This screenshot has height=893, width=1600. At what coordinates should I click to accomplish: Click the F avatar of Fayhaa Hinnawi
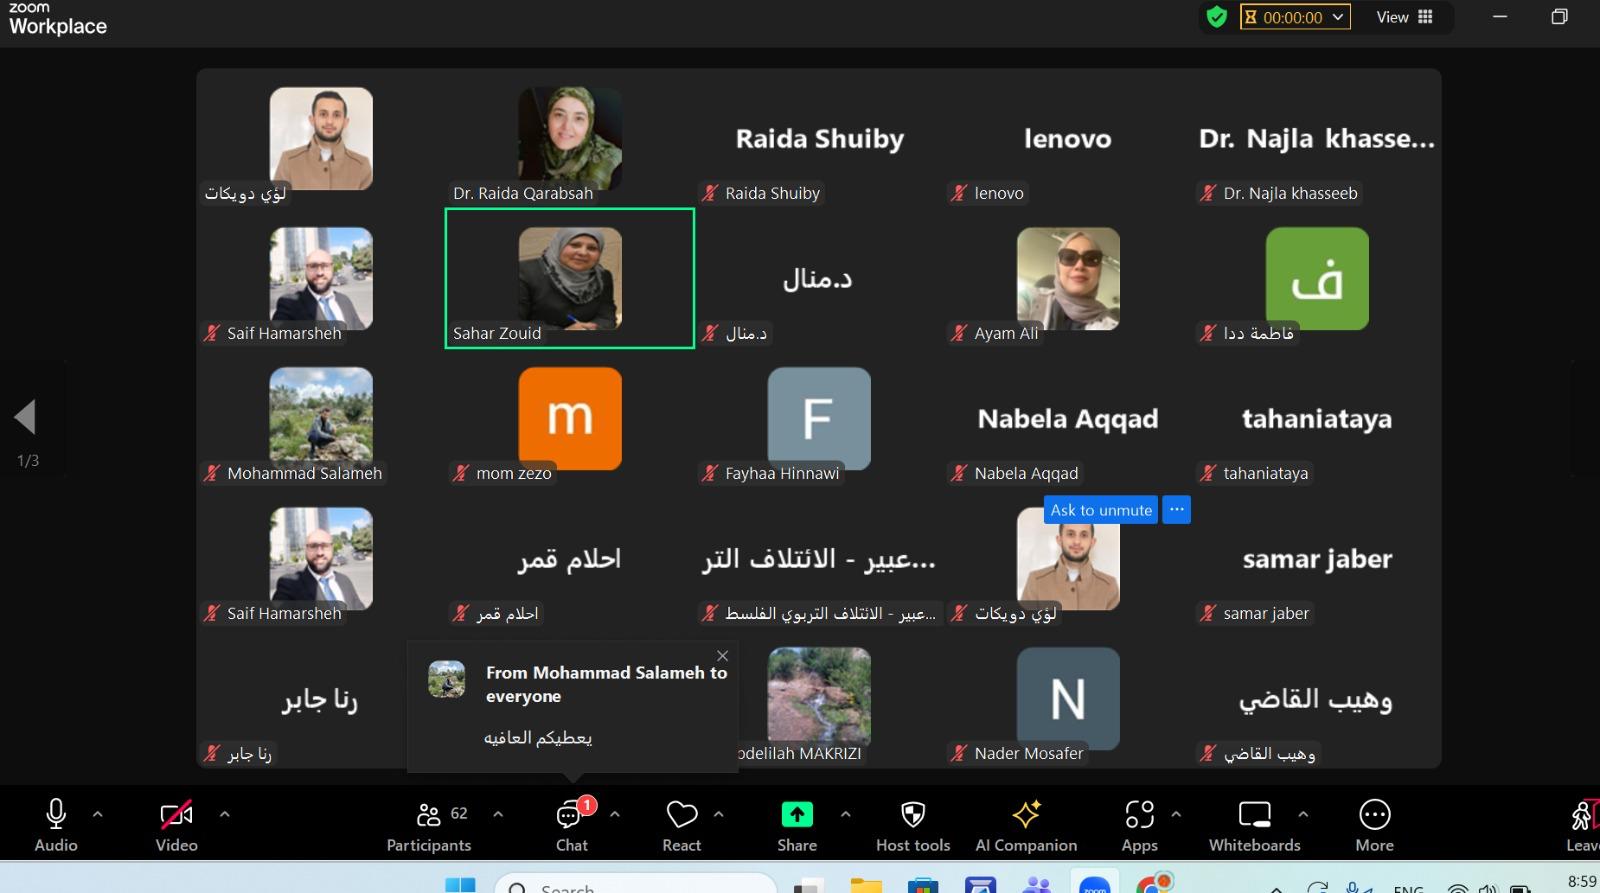[x=819, y=418]
